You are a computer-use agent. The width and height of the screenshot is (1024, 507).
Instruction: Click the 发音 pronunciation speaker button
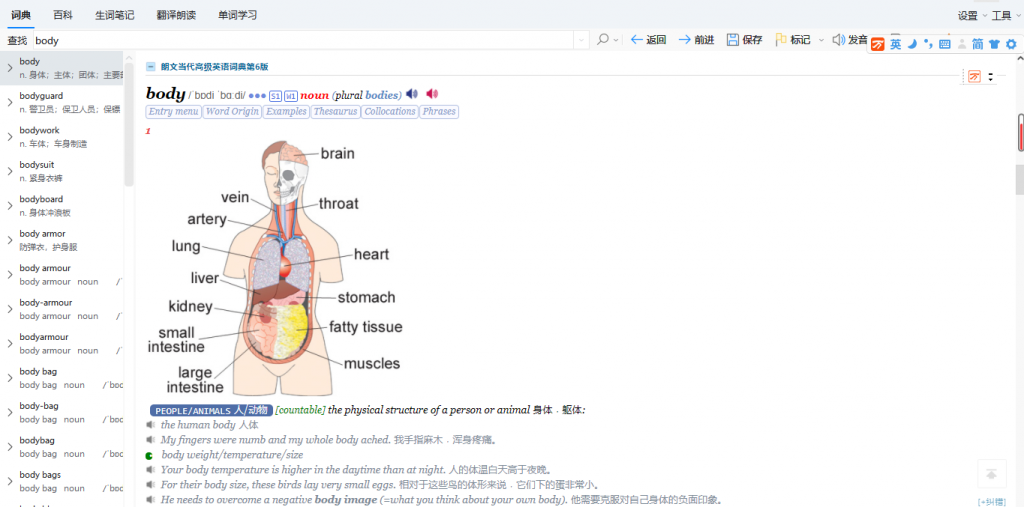coord(850,40)
